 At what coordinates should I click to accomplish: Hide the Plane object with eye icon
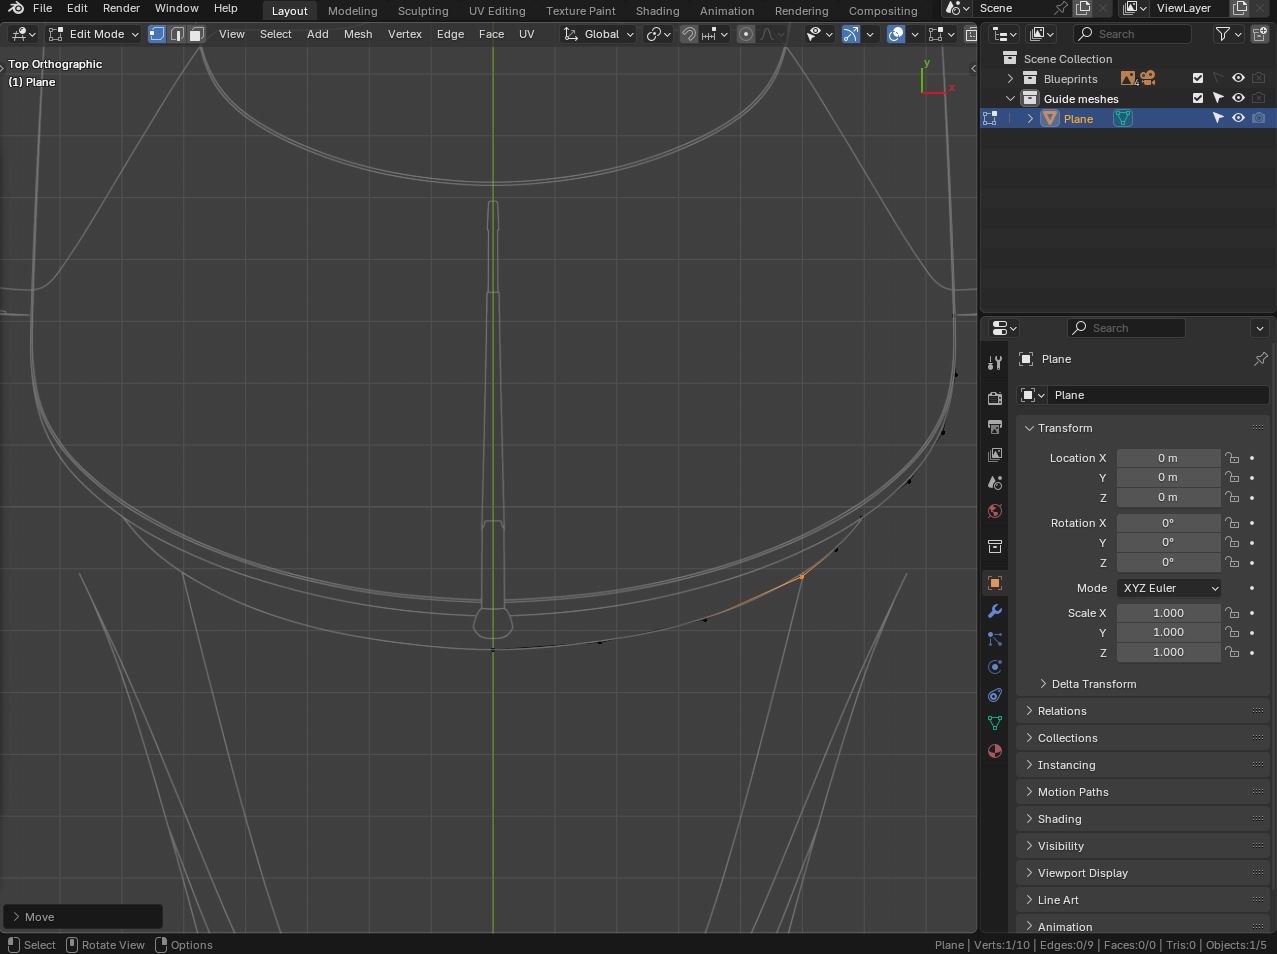(x=1238, y=118)
